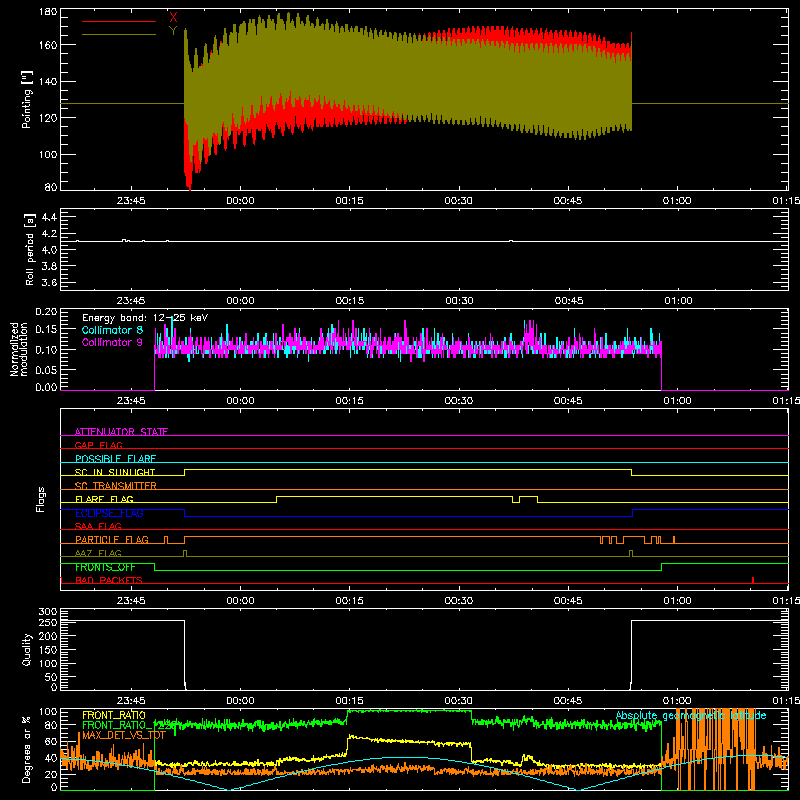800x800 pixels.
Task: Click the SAA_FLAG label
Action: click(x=98, y=526)
